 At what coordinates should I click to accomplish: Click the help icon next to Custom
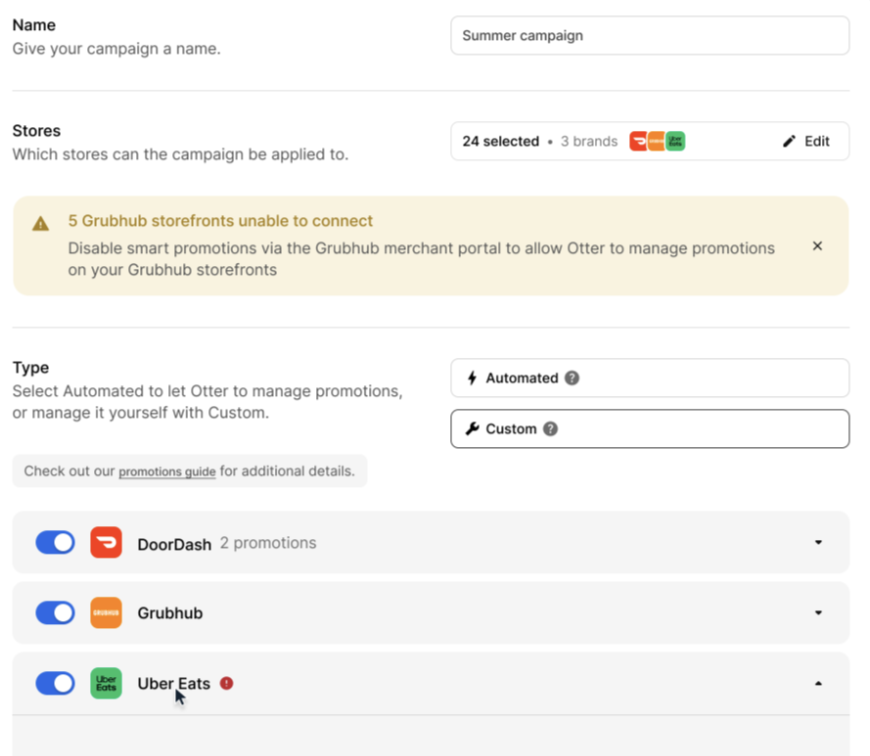(x=550, y=429)
